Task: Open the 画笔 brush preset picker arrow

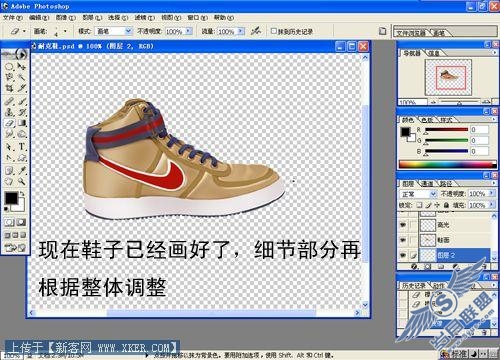Action: point(65,31)
